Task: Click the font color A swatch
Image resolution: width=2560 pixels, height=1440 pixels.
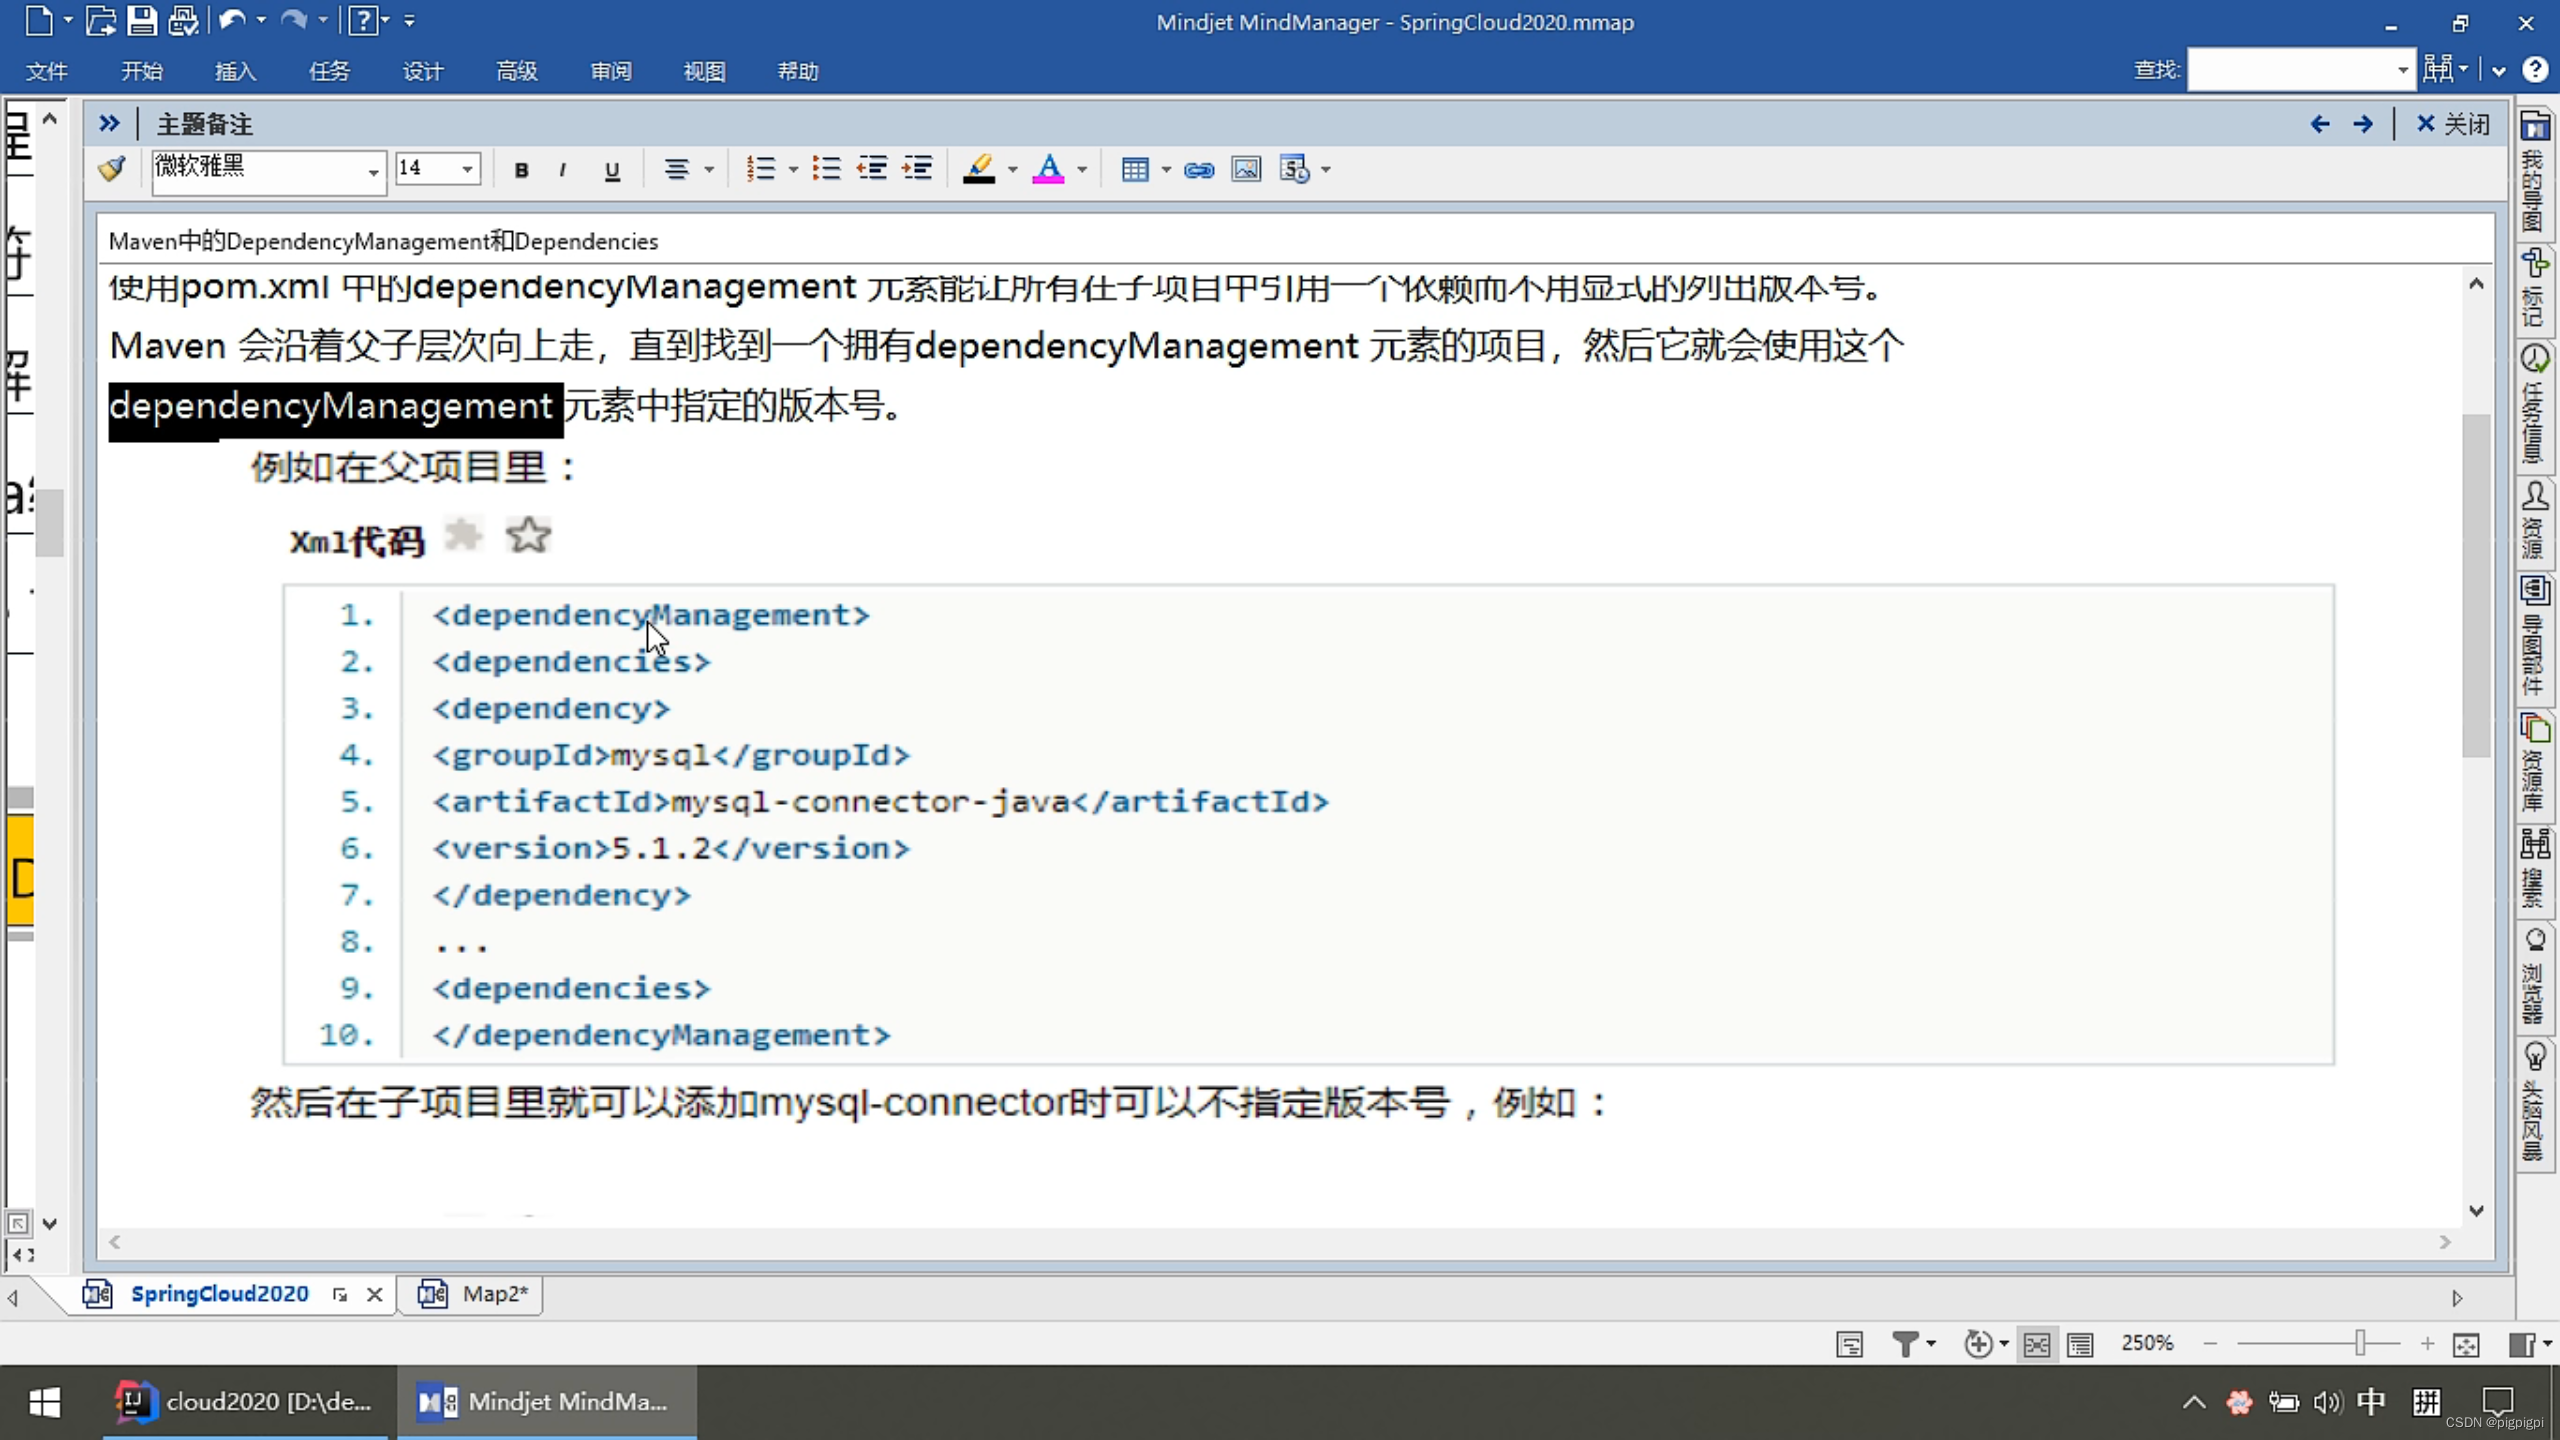Action: point(1048,169)
